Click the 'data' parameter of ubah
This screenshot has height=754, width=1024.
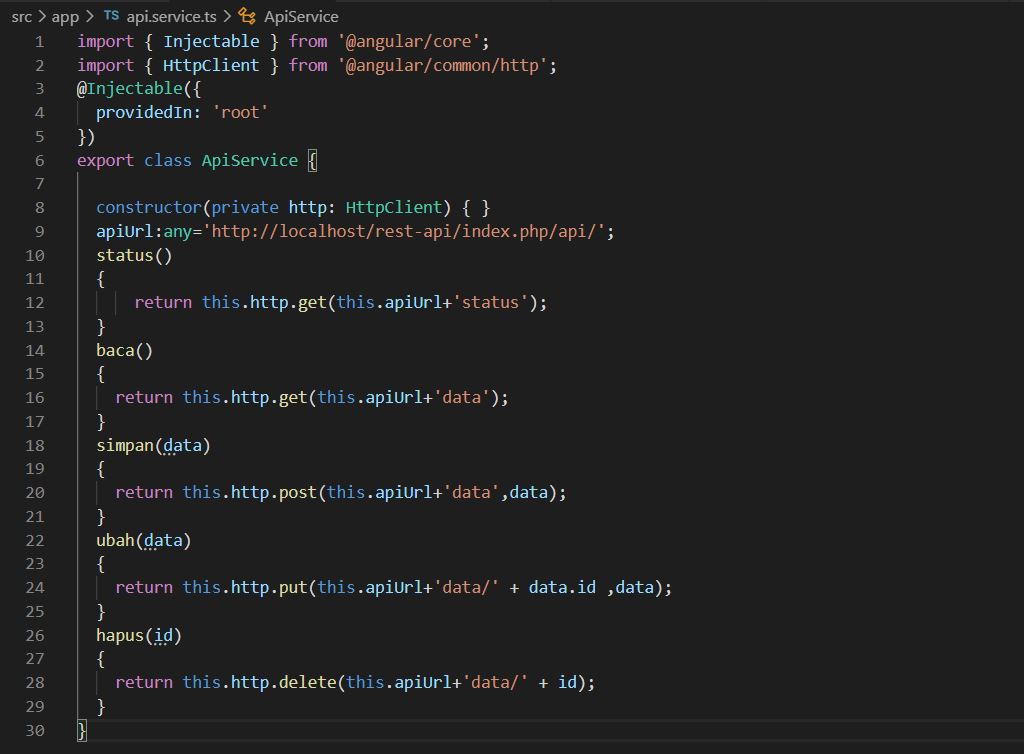[163, 541]
